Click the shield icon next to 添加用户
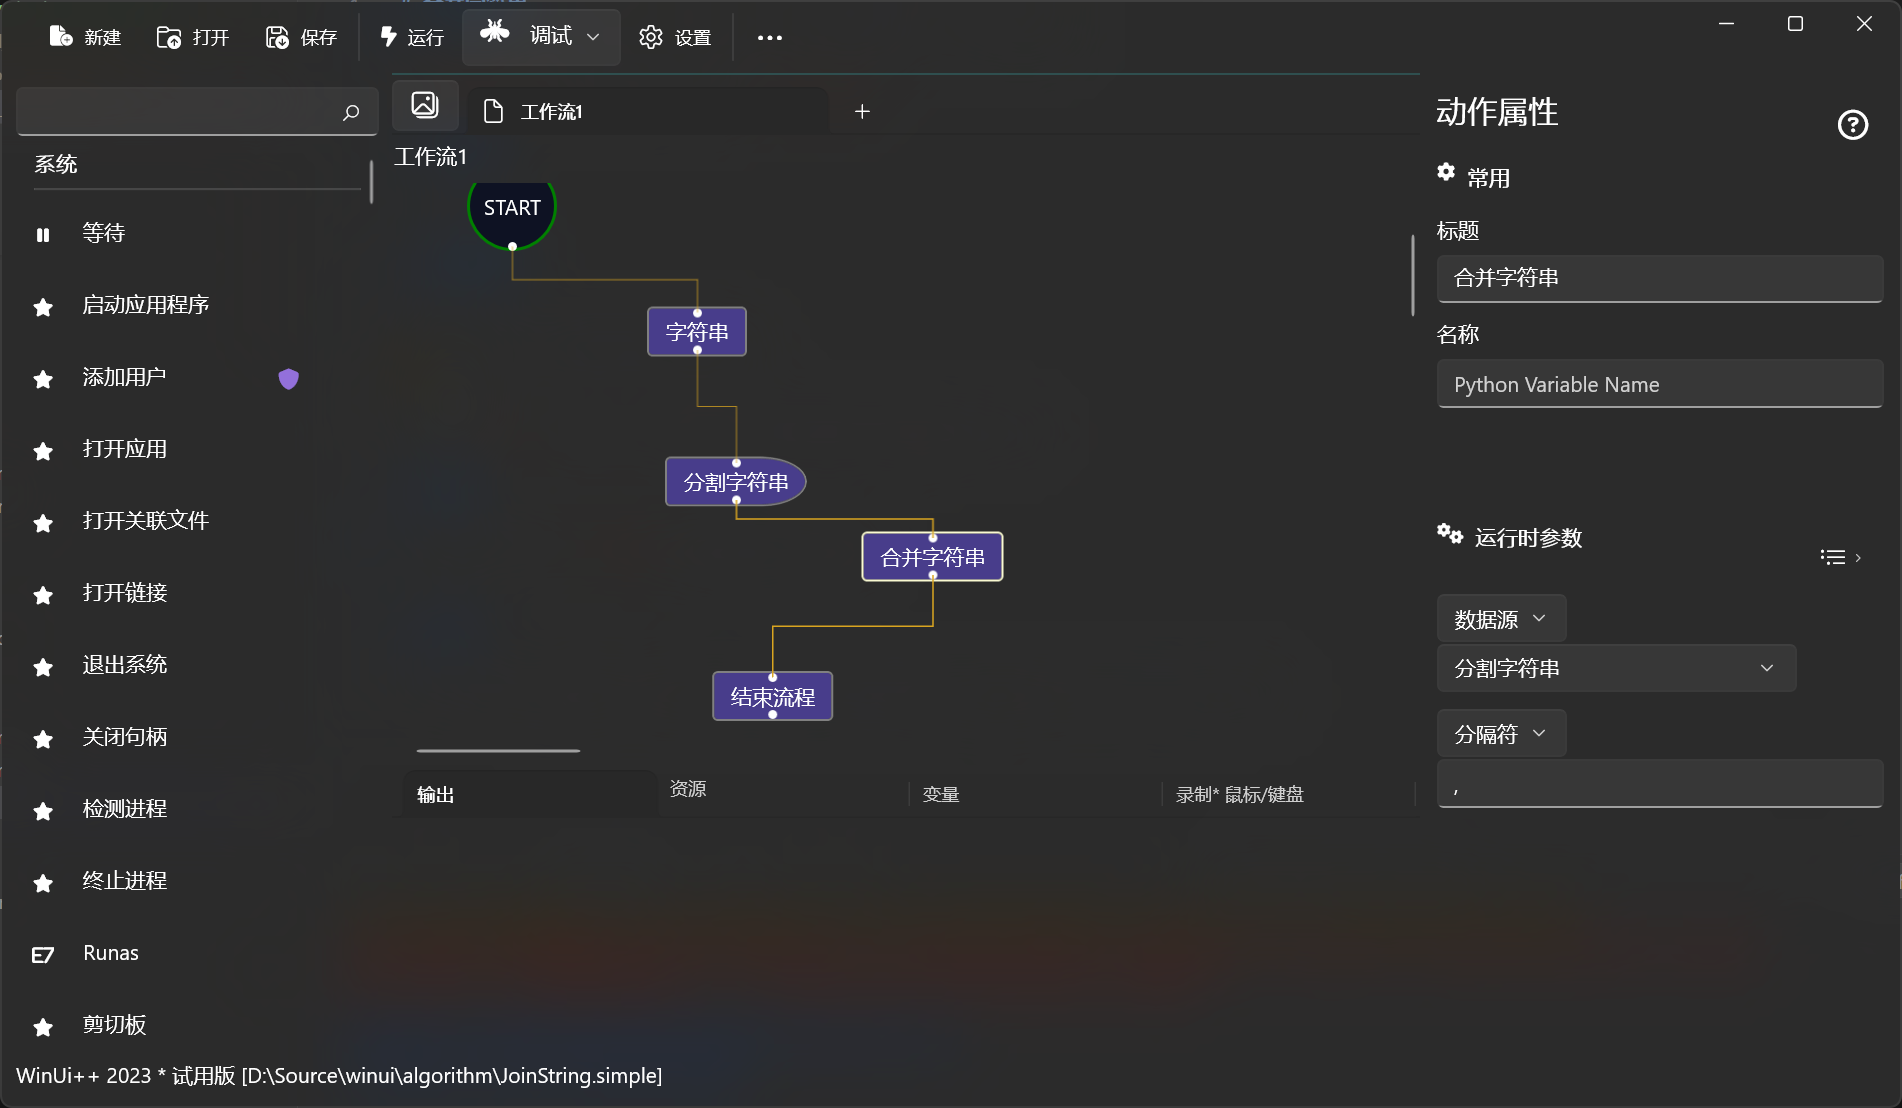 point(288,379)
